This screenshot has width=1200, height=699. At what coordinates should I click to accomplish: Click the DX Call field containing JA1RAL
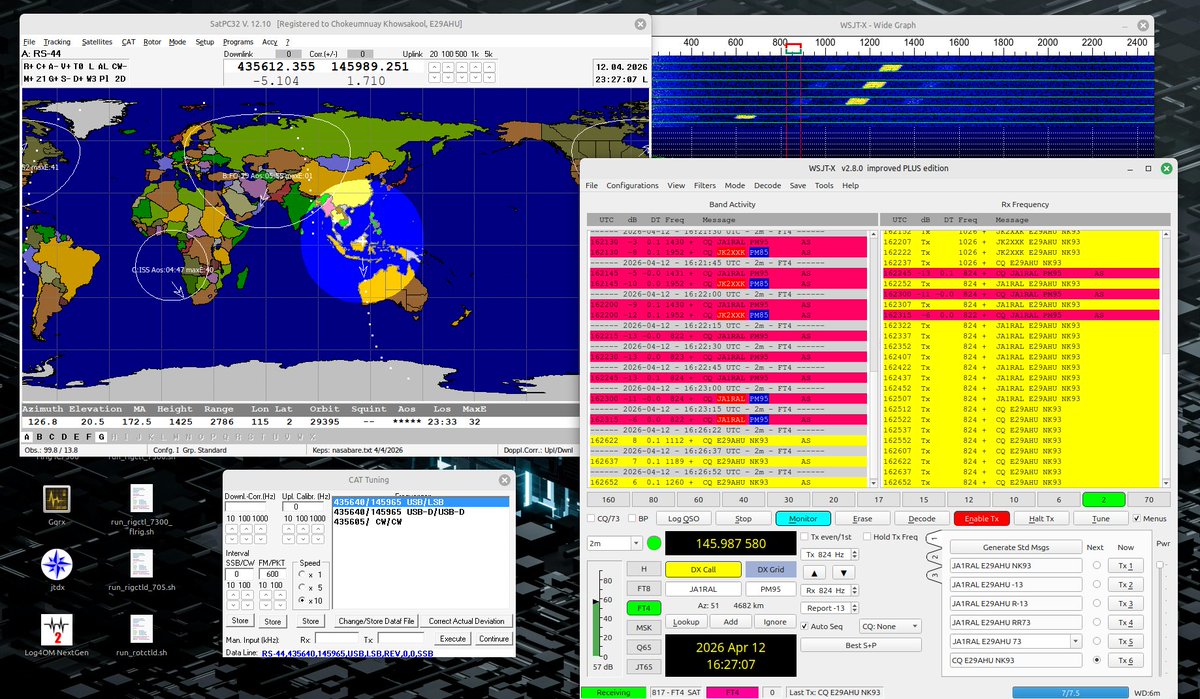click(x=703, y=589)
